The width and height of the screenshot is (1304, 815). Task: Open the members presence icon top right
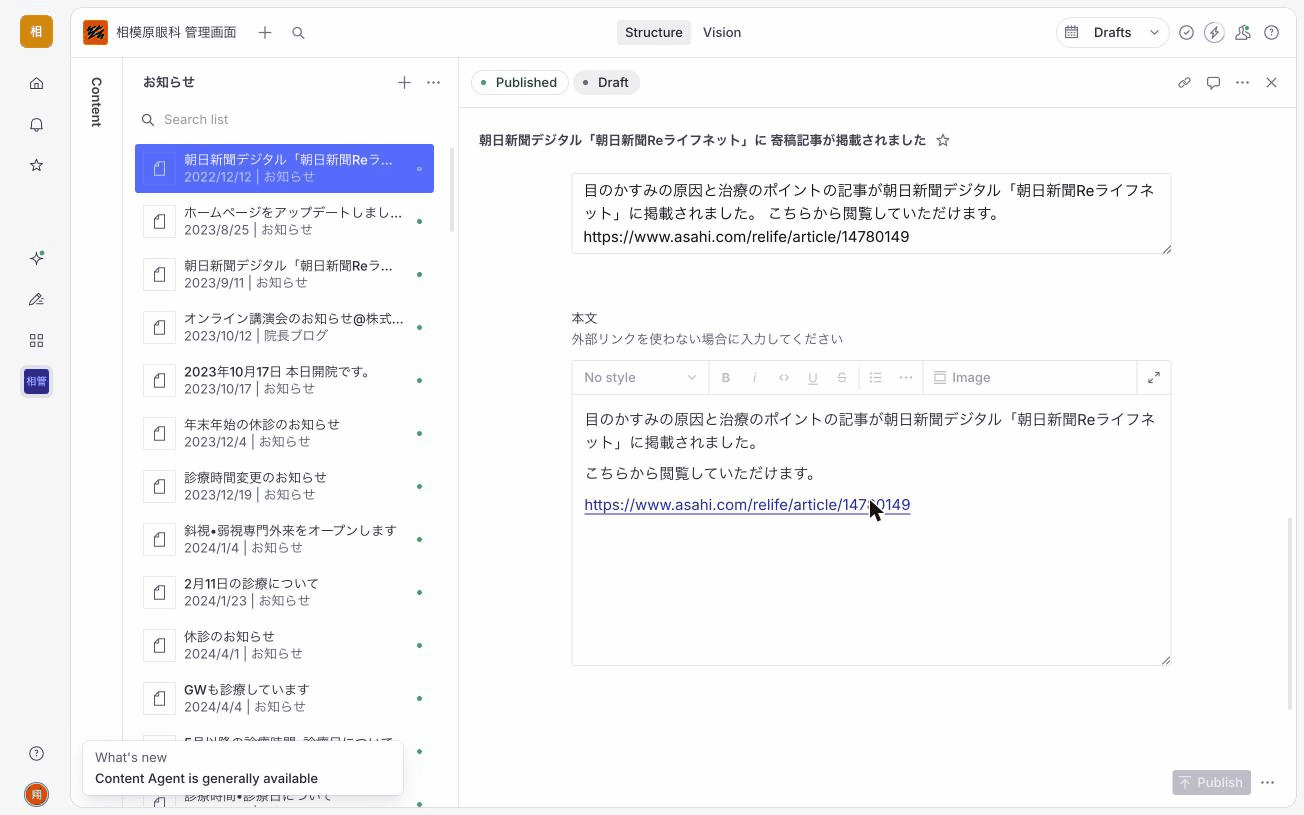coord(1243,33)
